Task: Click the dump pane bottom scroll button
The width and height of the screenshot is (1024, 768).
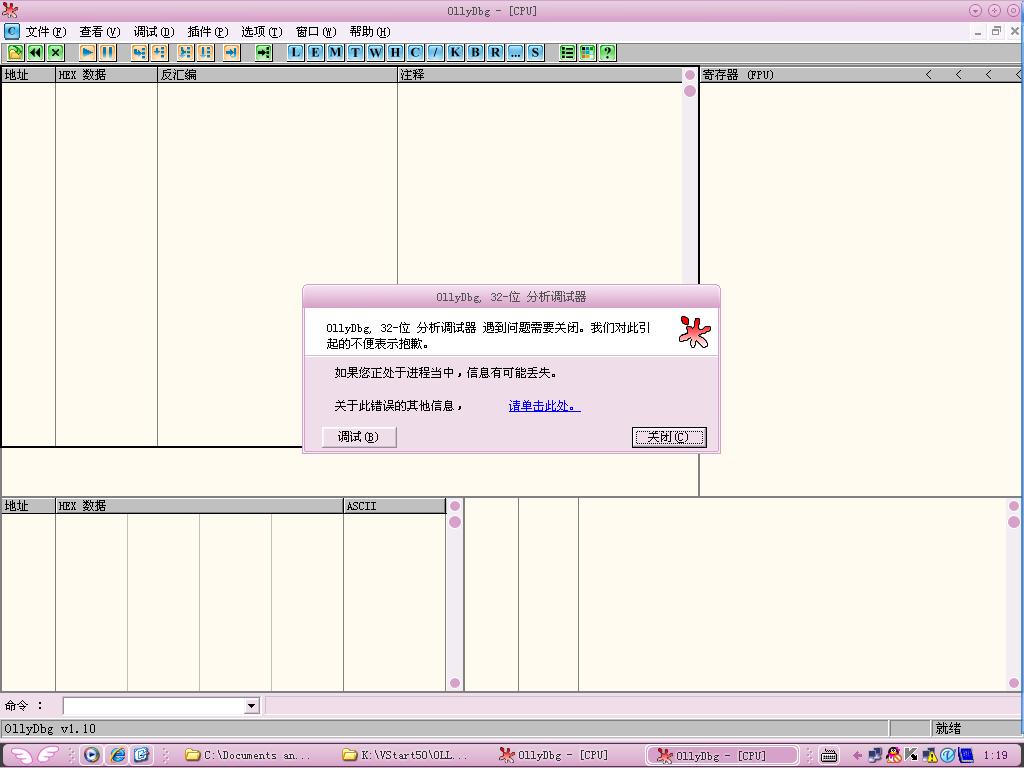Action: (x=455, y=683)
